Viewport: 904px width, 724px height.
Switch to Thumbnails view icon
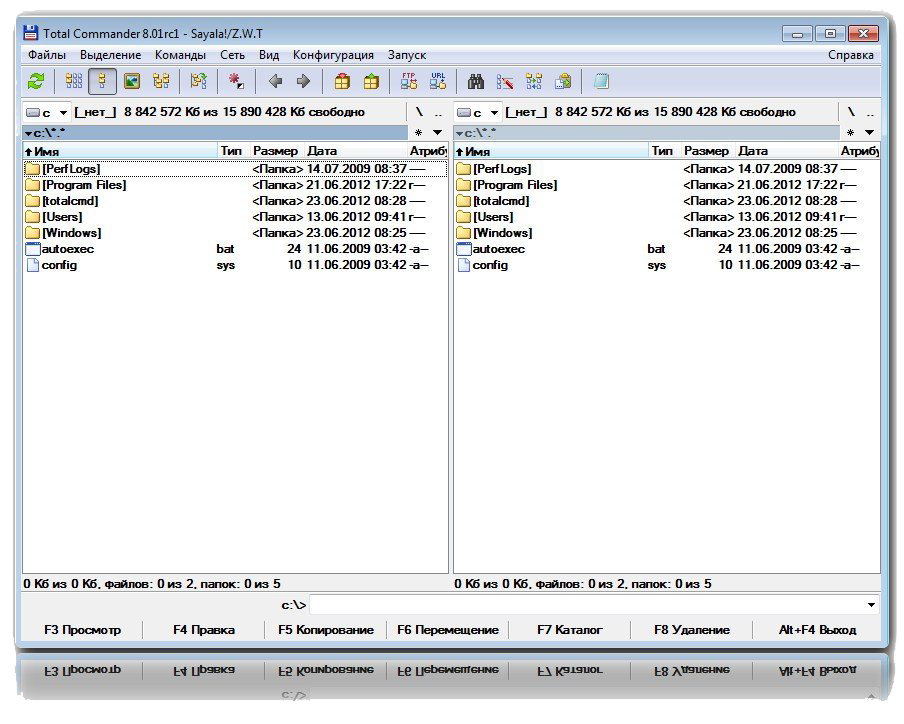[132, 81]
